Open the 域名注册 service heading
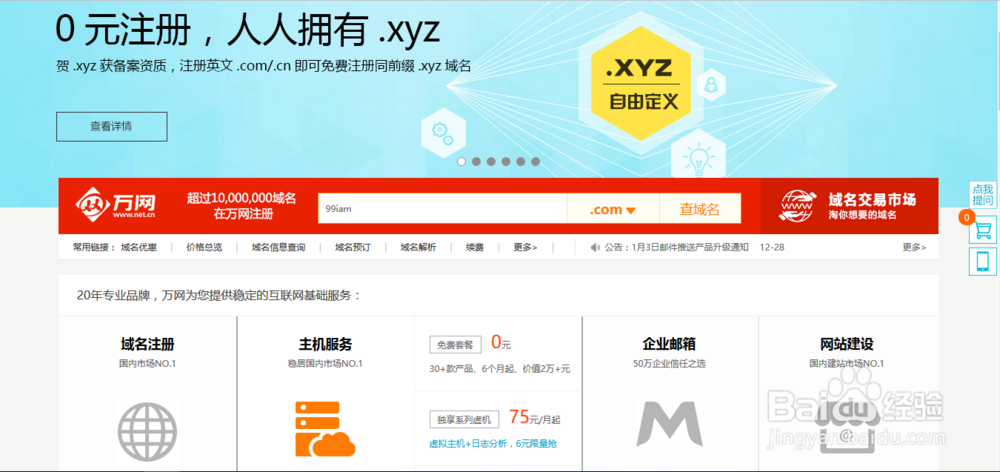 point(147,344)
